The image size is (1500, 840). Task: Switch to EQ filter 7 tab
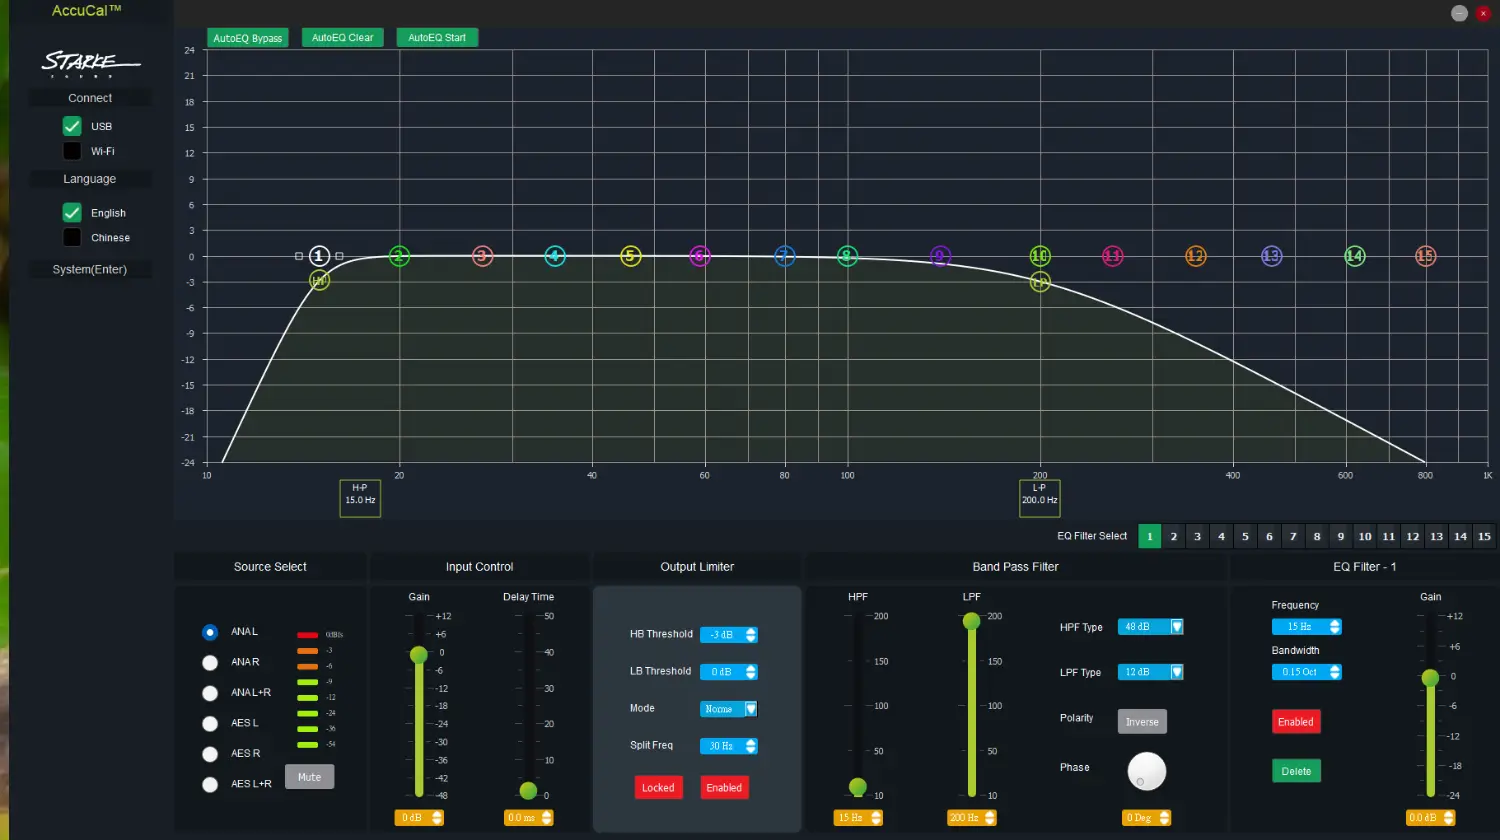1293,537
